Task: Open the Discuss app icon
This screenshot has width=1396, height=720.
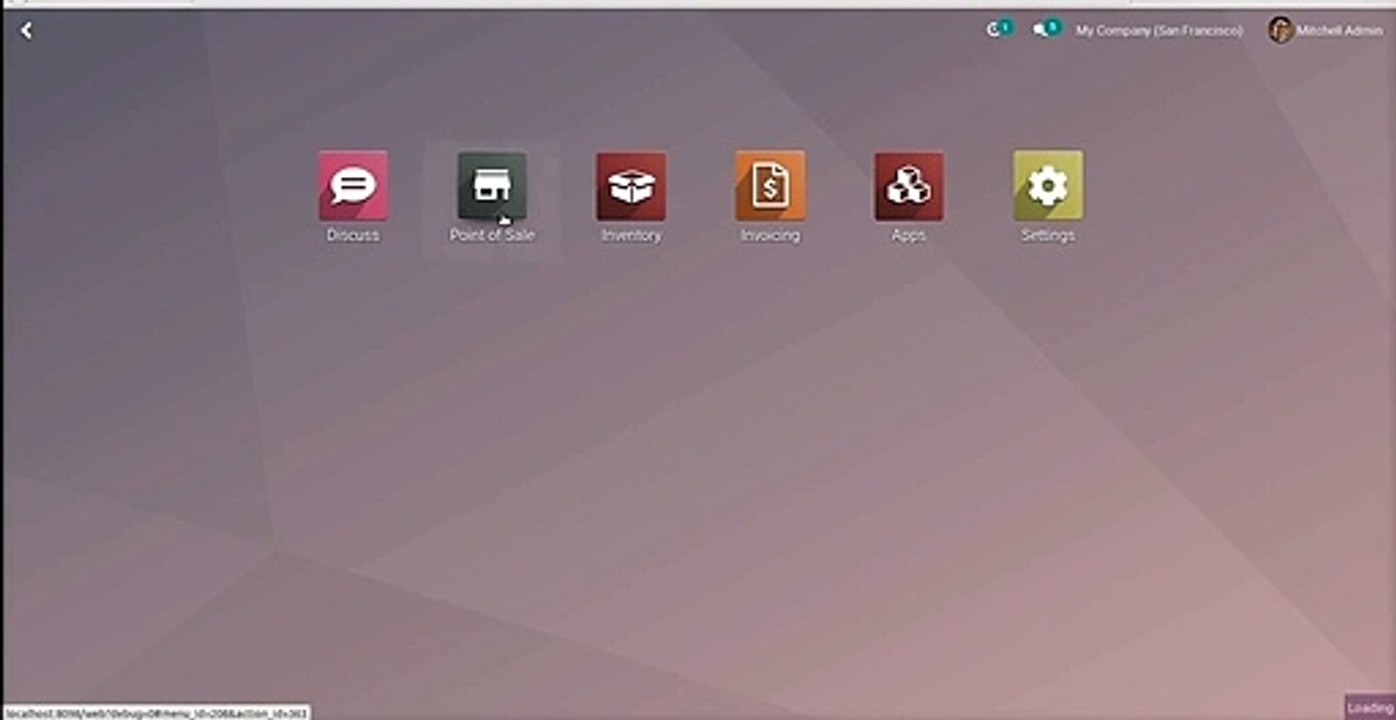Action: tap(353, 186)
